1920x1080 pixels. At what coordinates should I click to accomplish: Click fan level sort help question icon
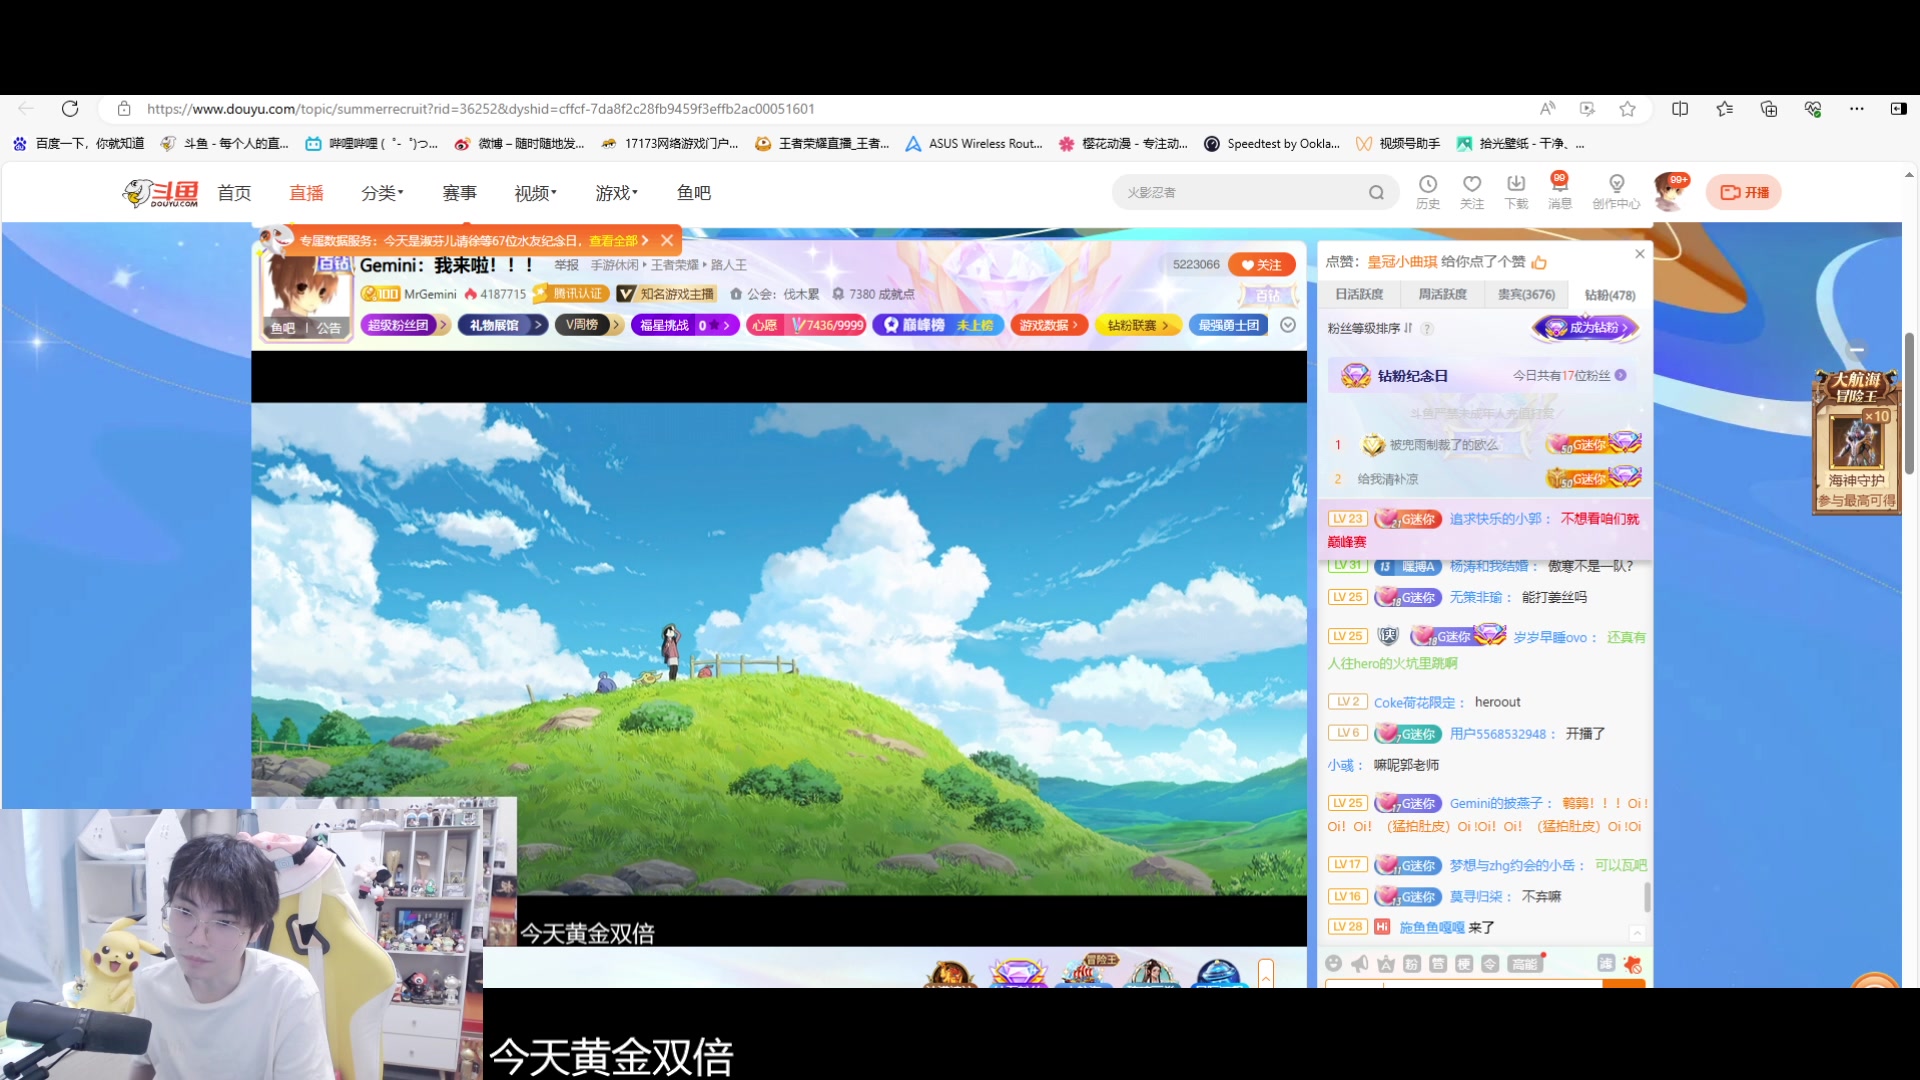[1427, 328]
